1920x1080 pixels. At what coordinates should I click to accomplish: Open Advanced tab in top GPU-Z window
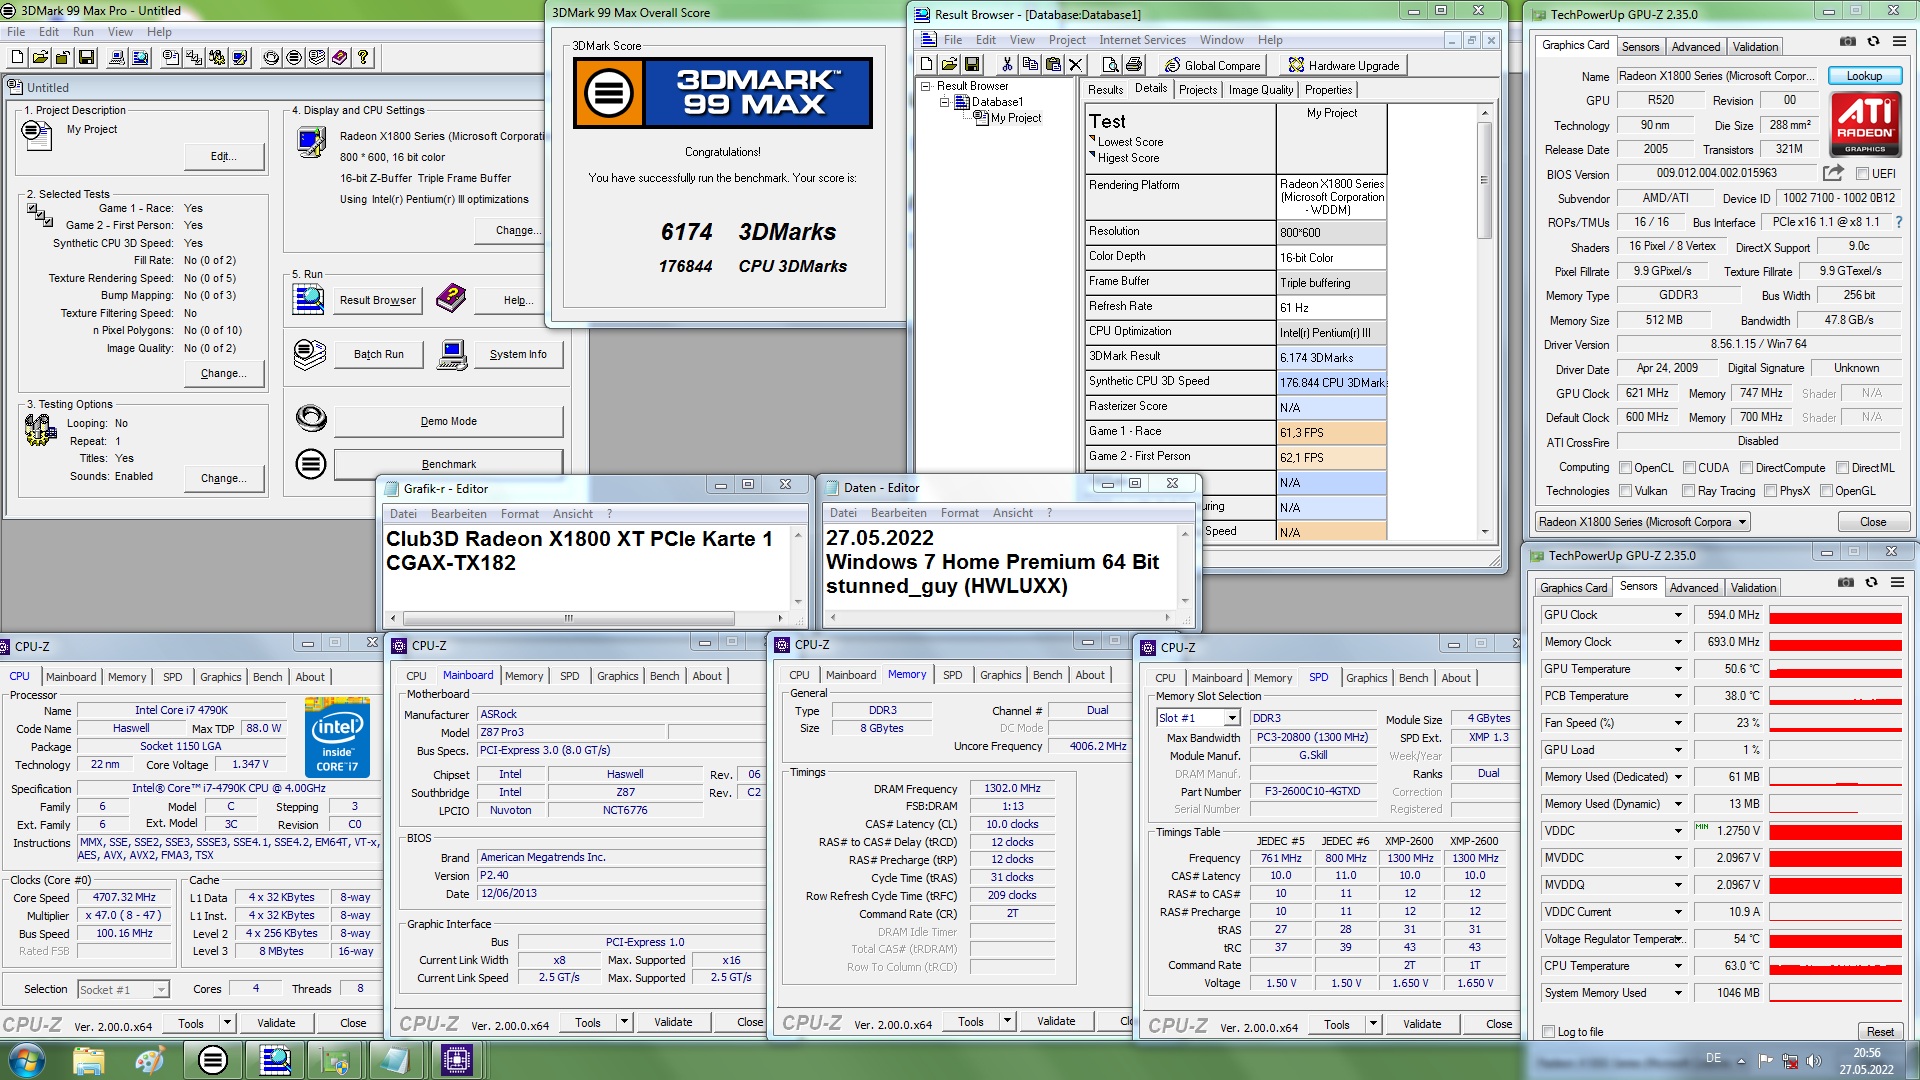coord(1696,47)
